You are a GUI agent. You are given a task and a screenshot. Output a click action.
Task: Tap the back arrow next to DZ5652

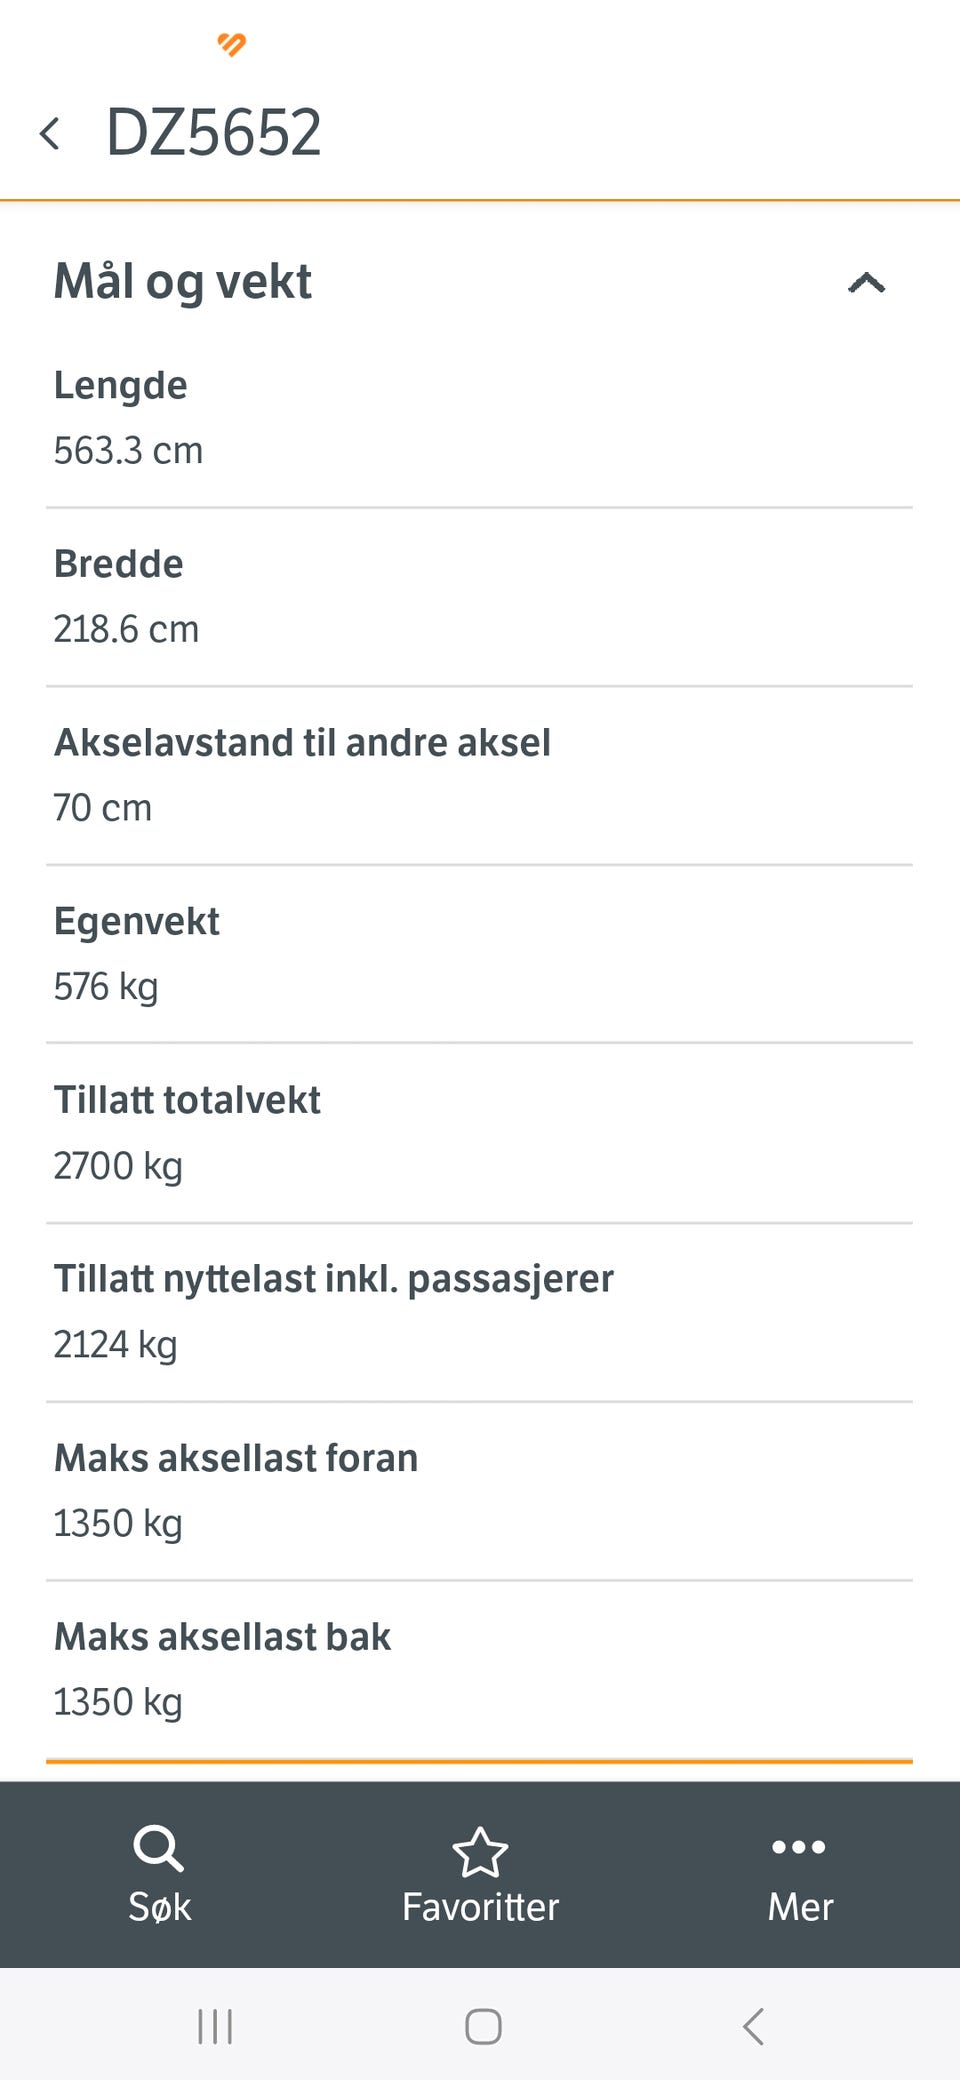(49, 133)
